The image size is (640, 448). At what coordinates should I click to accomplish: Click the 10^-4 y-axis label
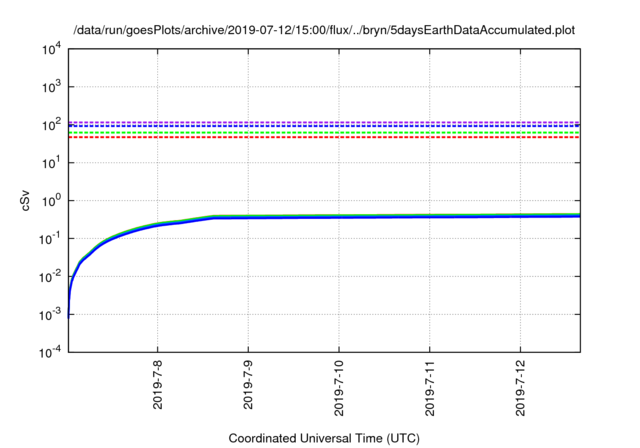pyautogui.click(x=50, y=352)
